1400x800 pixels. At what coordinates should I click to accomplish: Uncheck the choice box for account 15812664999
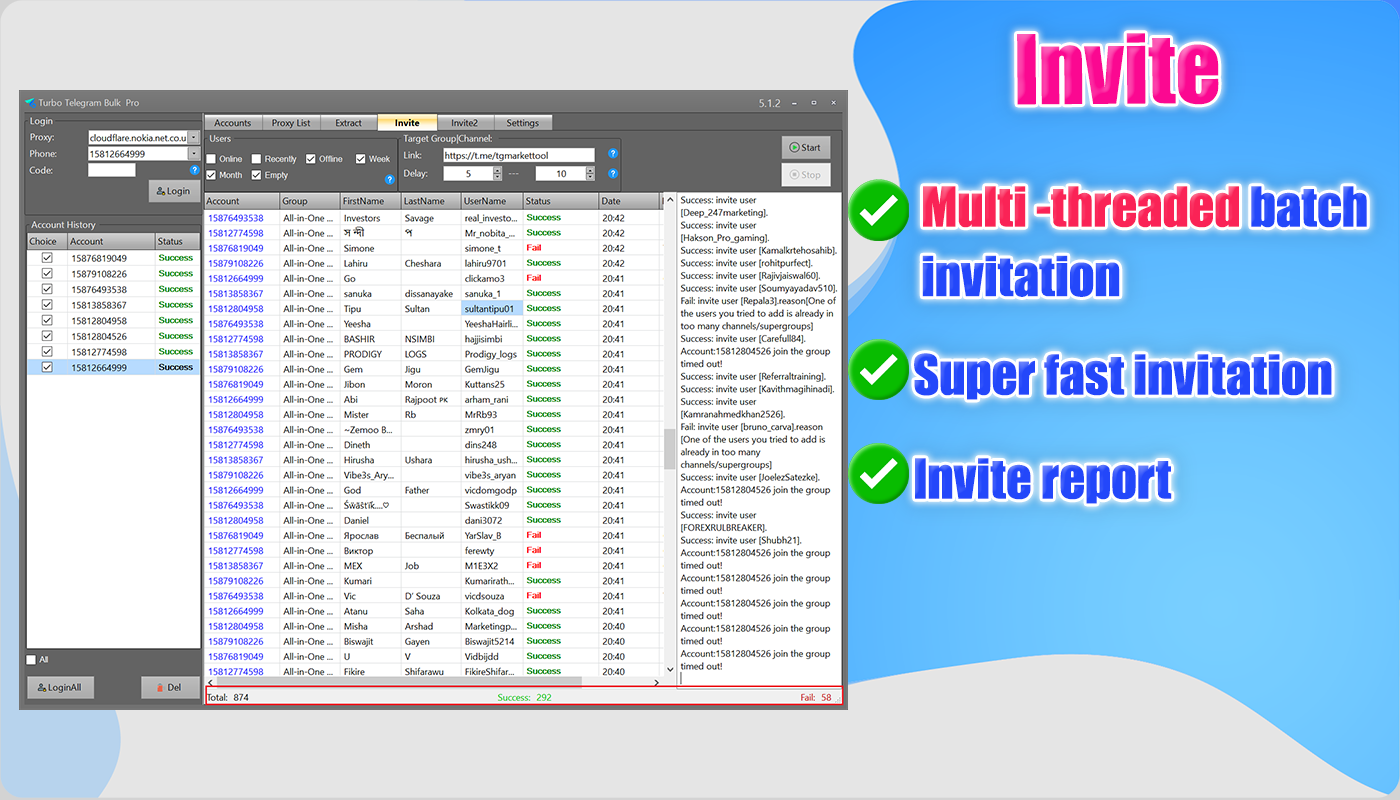[x=46, y=367]
